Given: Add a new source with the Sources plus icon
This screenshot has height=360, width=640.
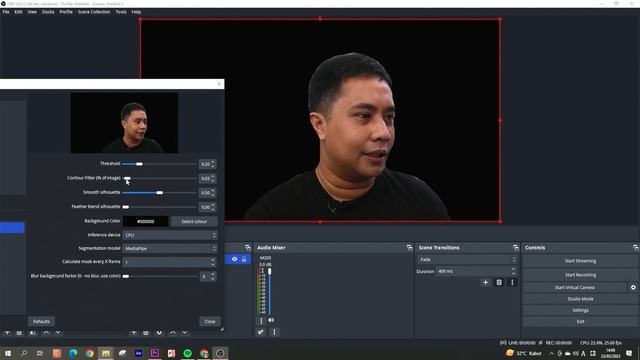Looking at the screenshot, I should point(133,333).
